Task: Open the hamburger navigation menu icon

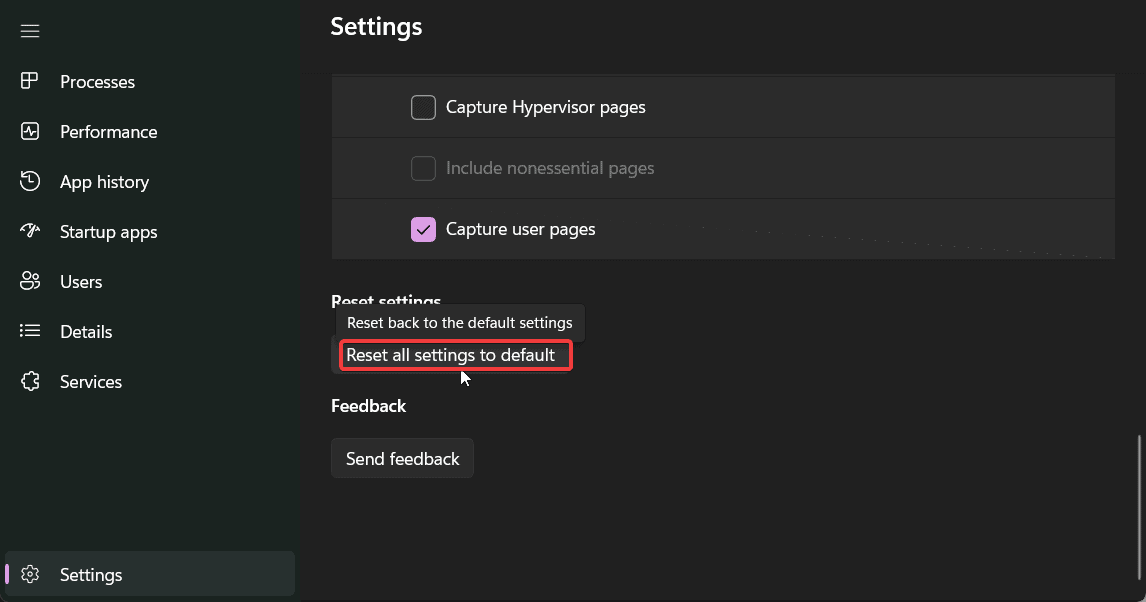Action: (x=30, y=31)
